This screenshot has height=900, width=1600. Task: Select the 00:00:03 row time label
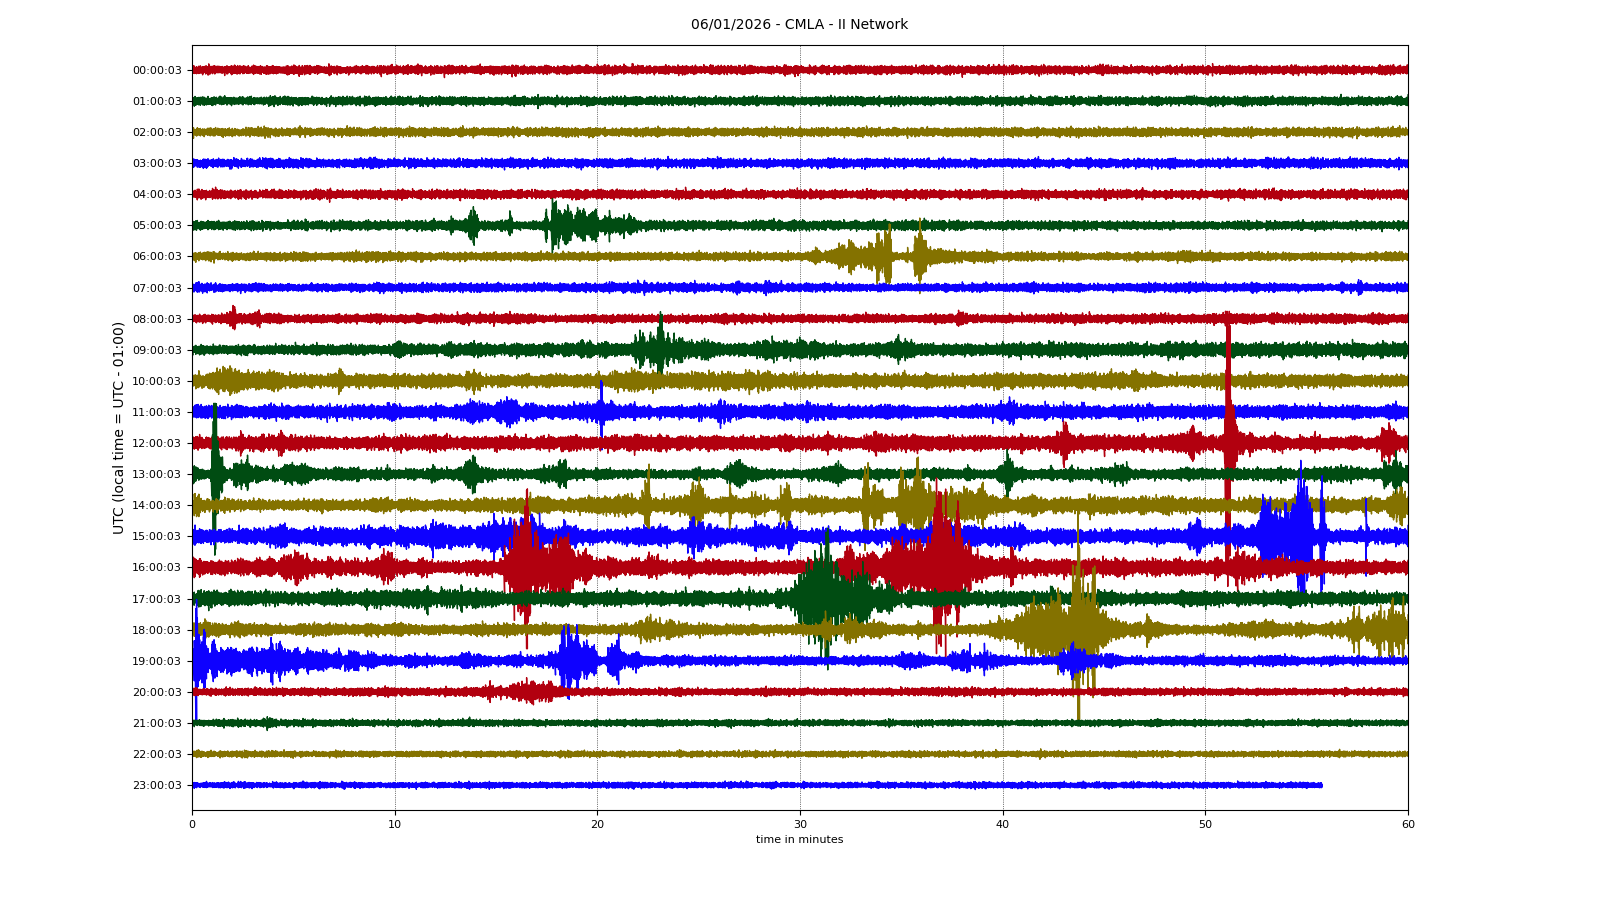157,71
